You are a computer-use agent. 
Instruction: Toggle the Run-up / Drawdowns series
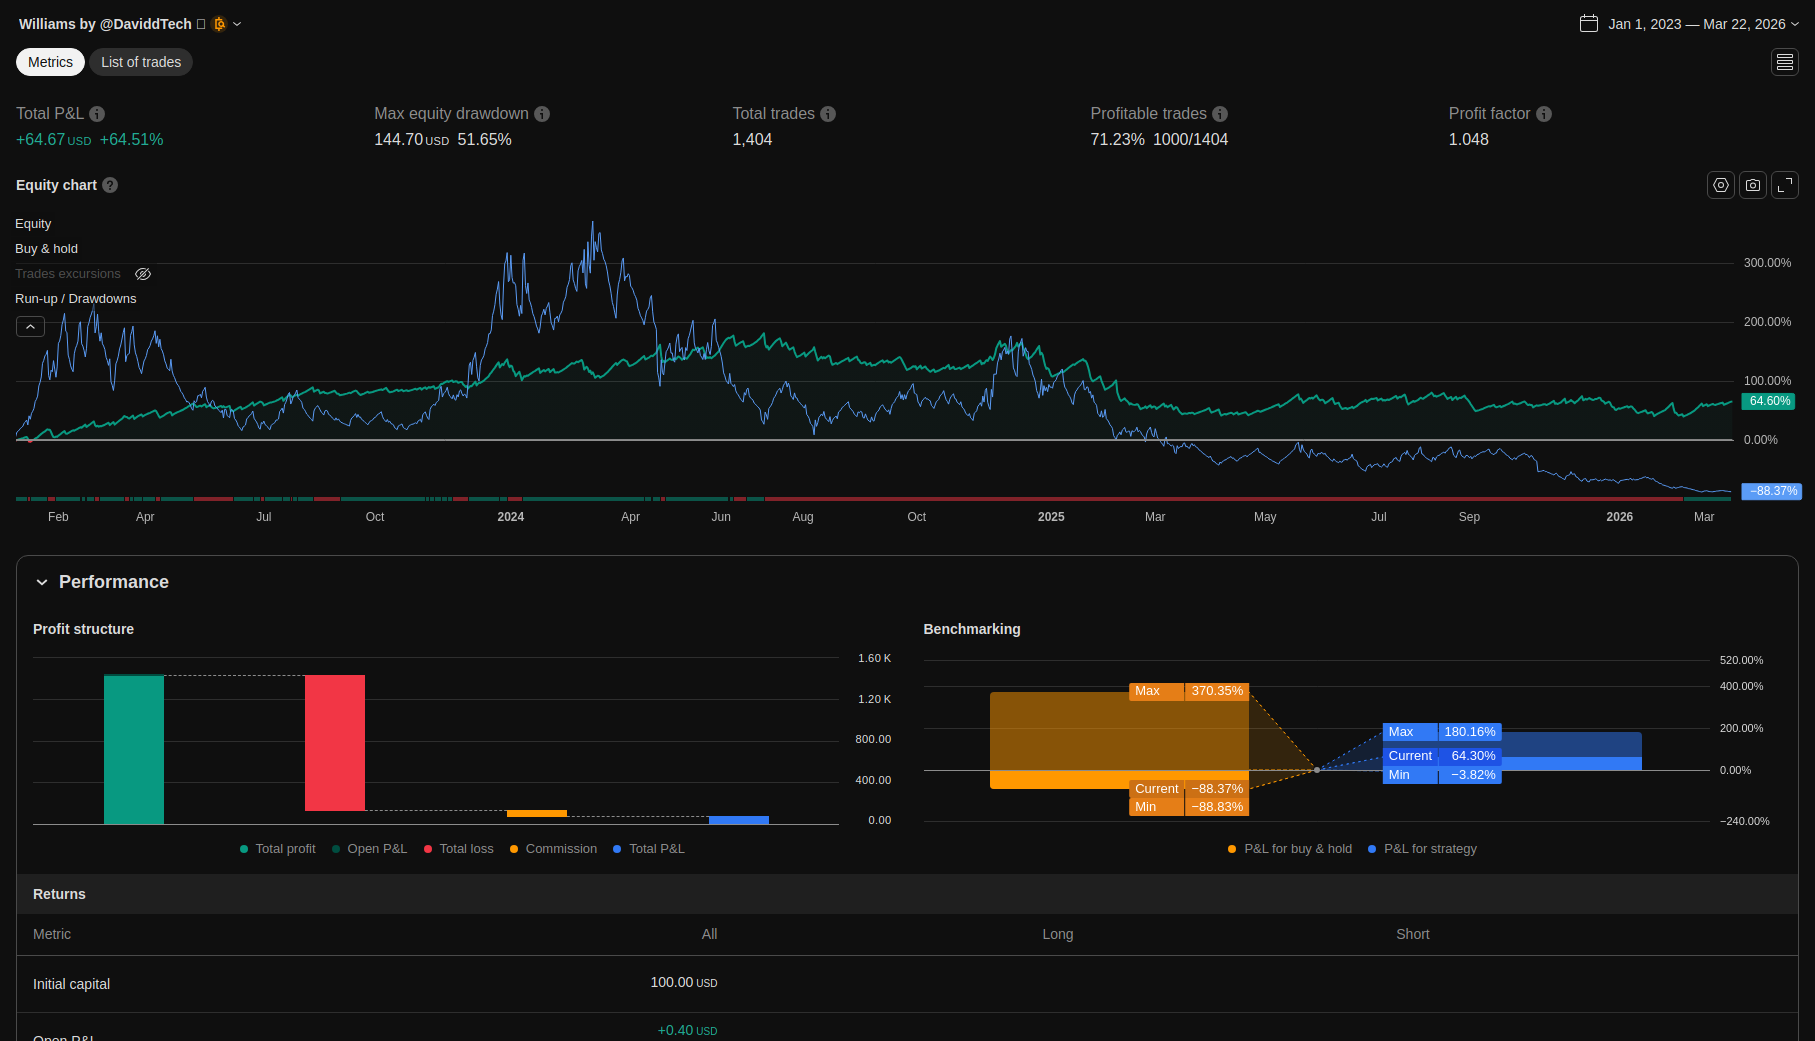75,299
